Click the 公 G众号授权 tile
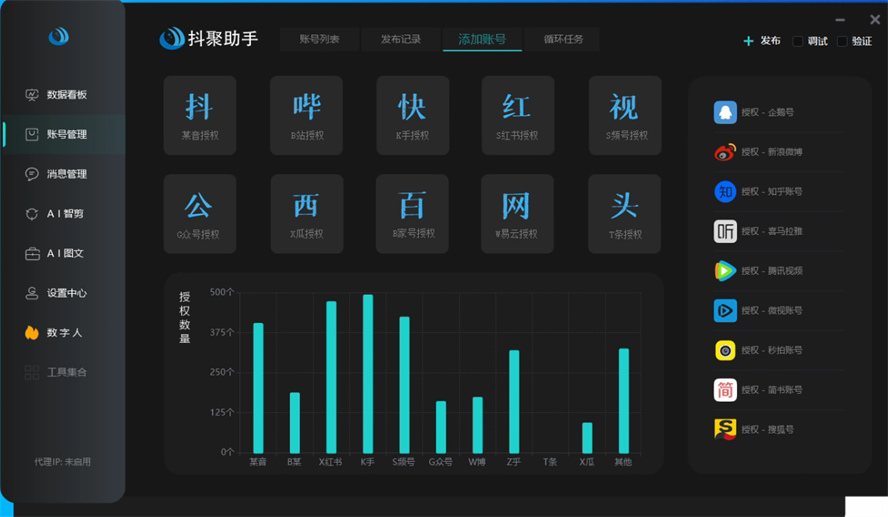The width and height of the screenshot is (888, 517). pos(200,214)
